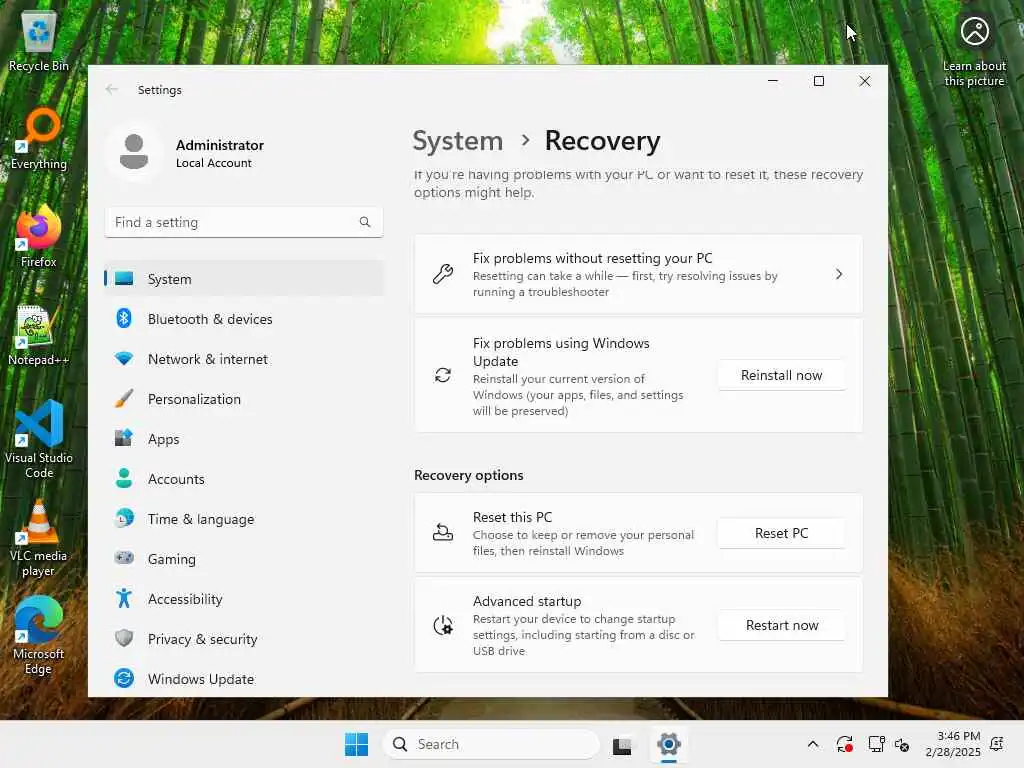1024x768 pixels.
Task: Click the Settings gear on taskbar
Action: (x=669, y=743)
